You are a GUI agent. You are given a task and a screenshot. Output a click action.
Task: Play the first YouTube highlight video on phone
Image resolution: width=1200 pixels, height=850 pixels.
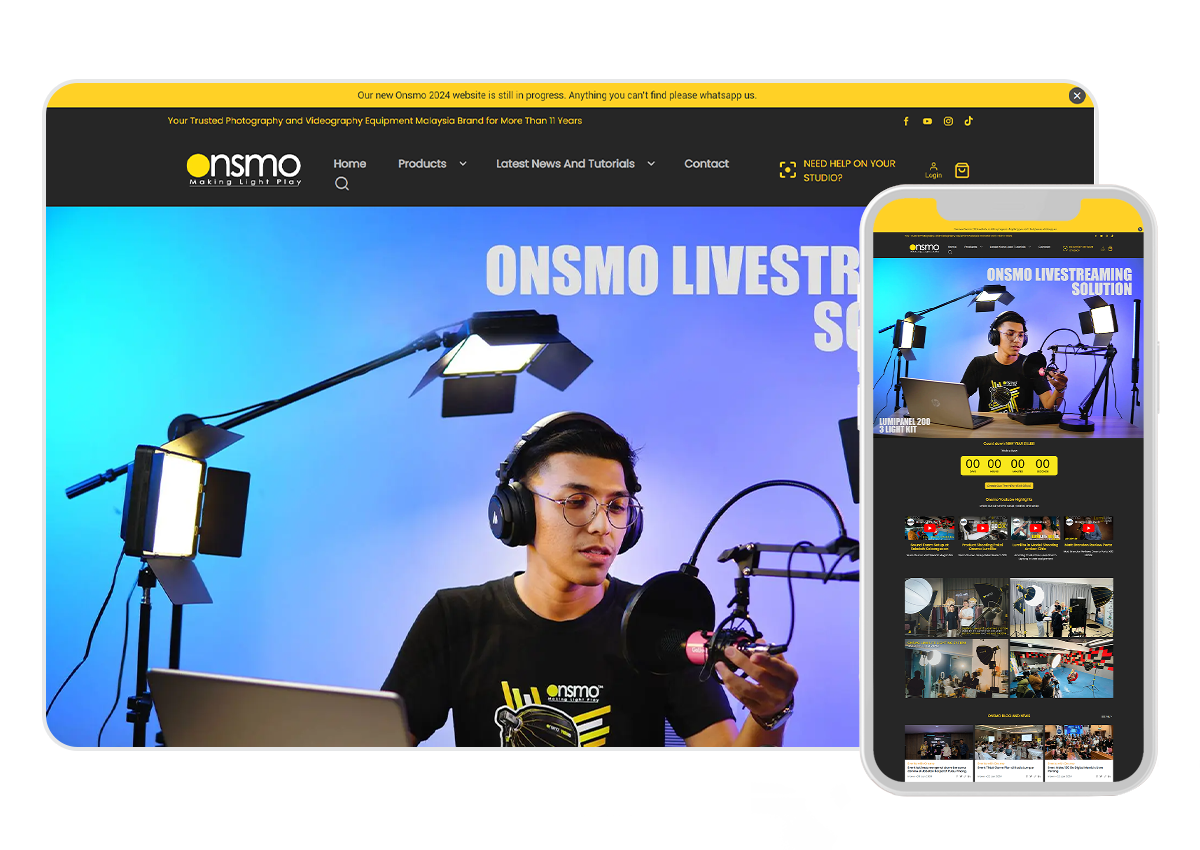coord(929,528)
